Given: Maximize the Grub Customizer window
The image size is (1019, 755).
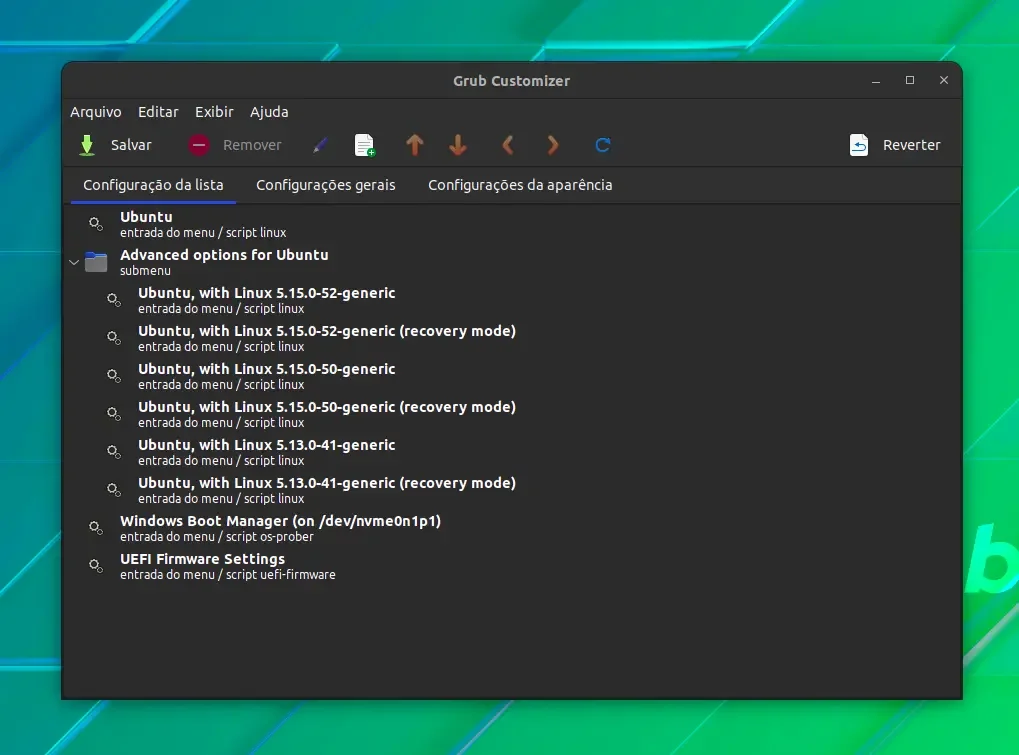Looking at the screenshot, I should point(910,80).
